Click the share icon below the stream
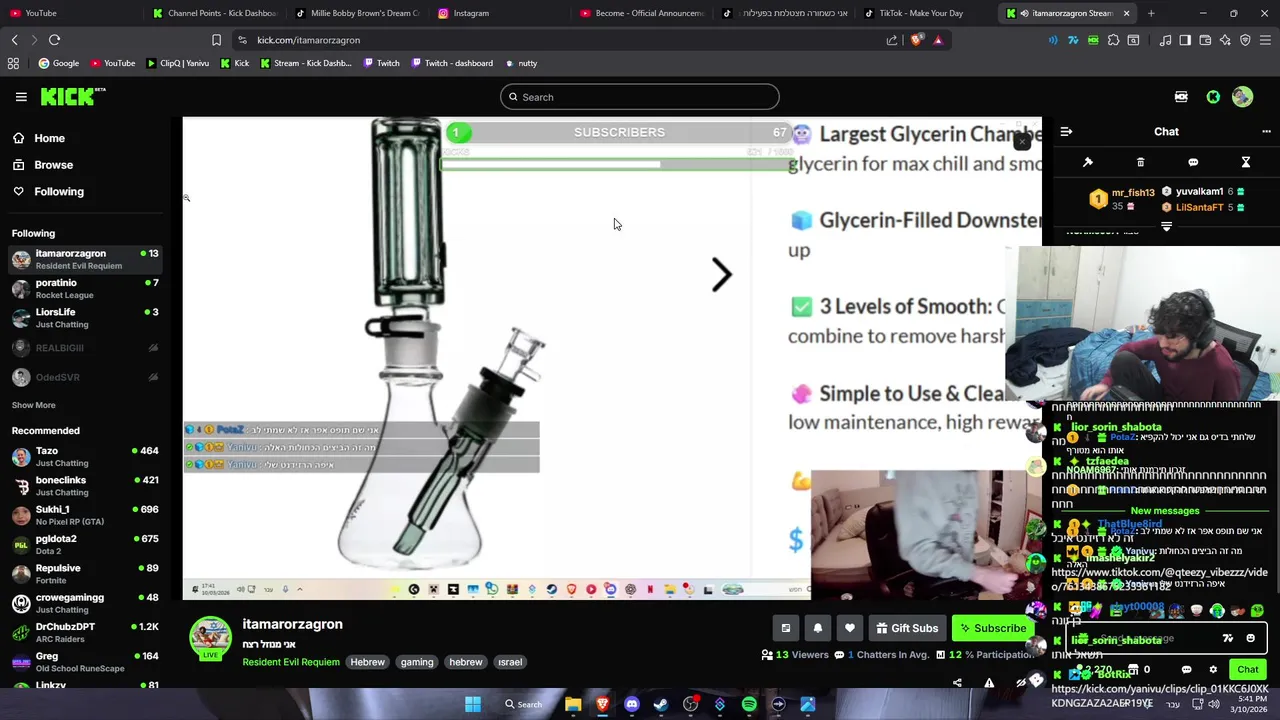1280x720 pixels. click(x=957, y=683)
